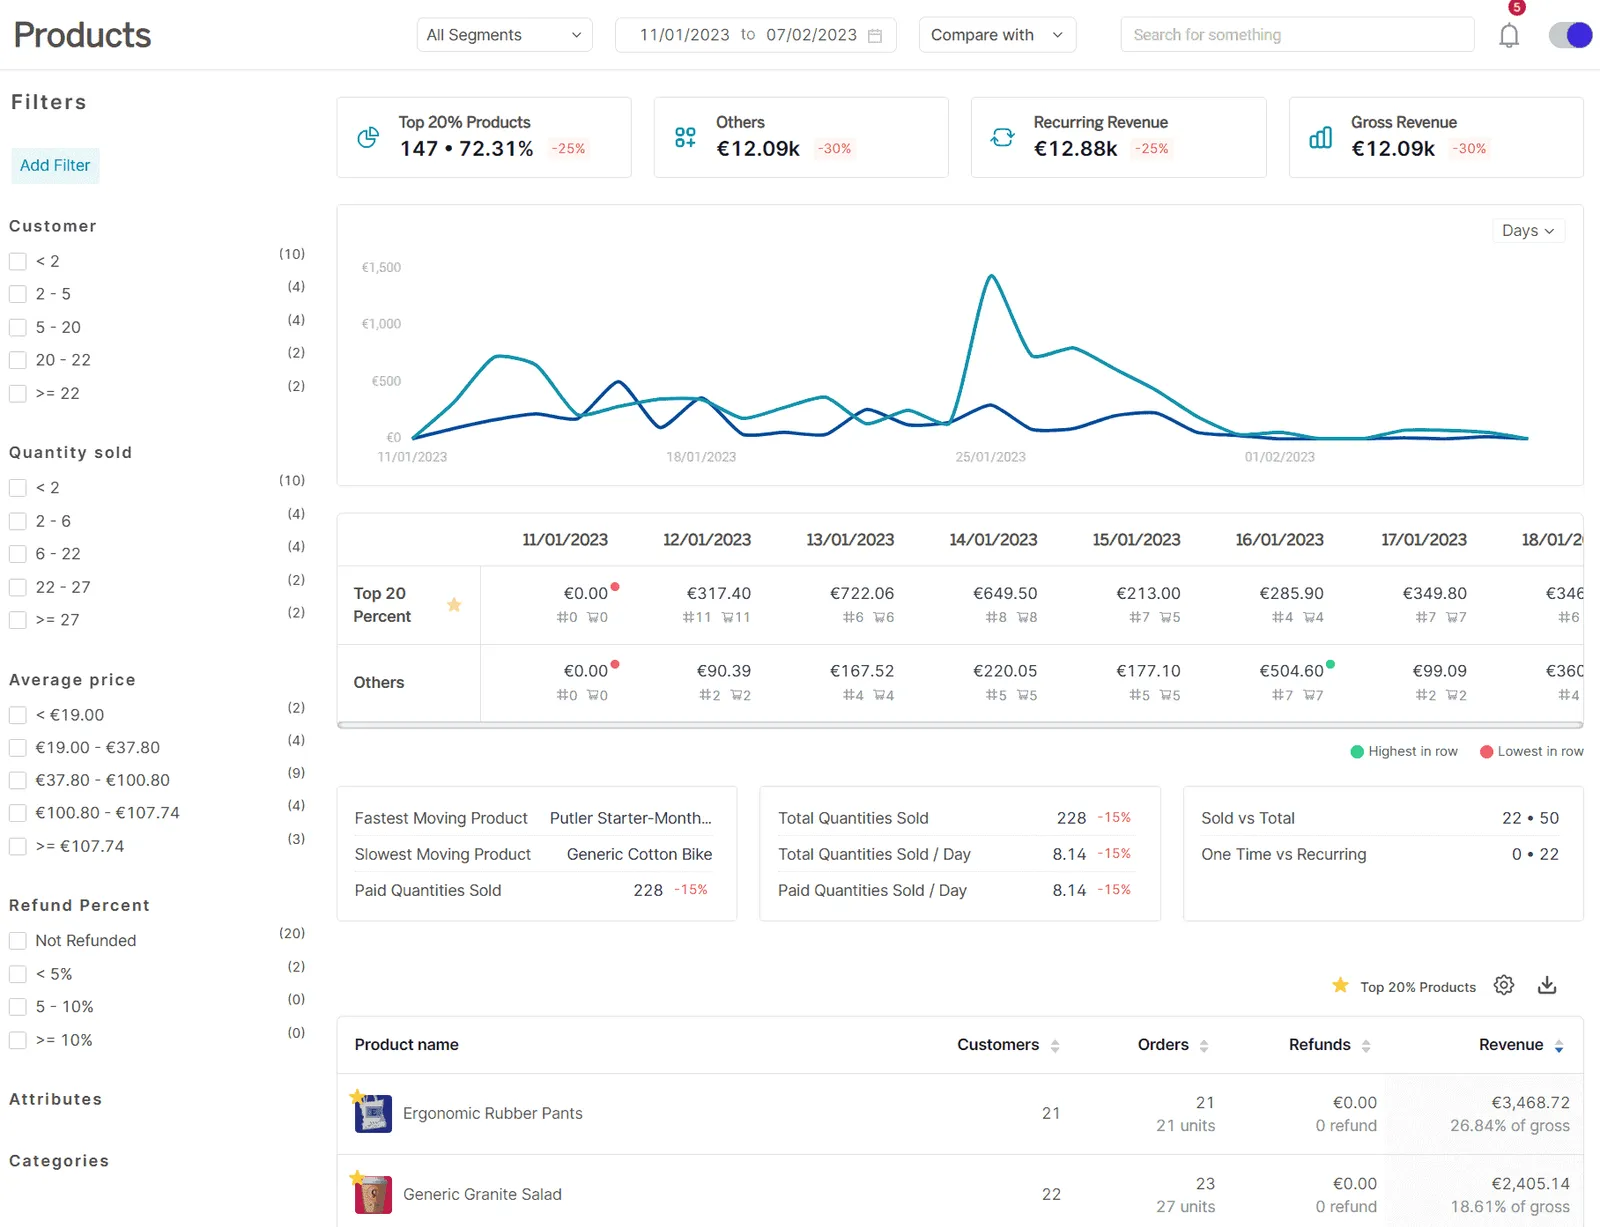The height and width of the screenshot is (1227, 1600).
Task: Check Customer '20 - 22' filter
Action: point(18,360)
